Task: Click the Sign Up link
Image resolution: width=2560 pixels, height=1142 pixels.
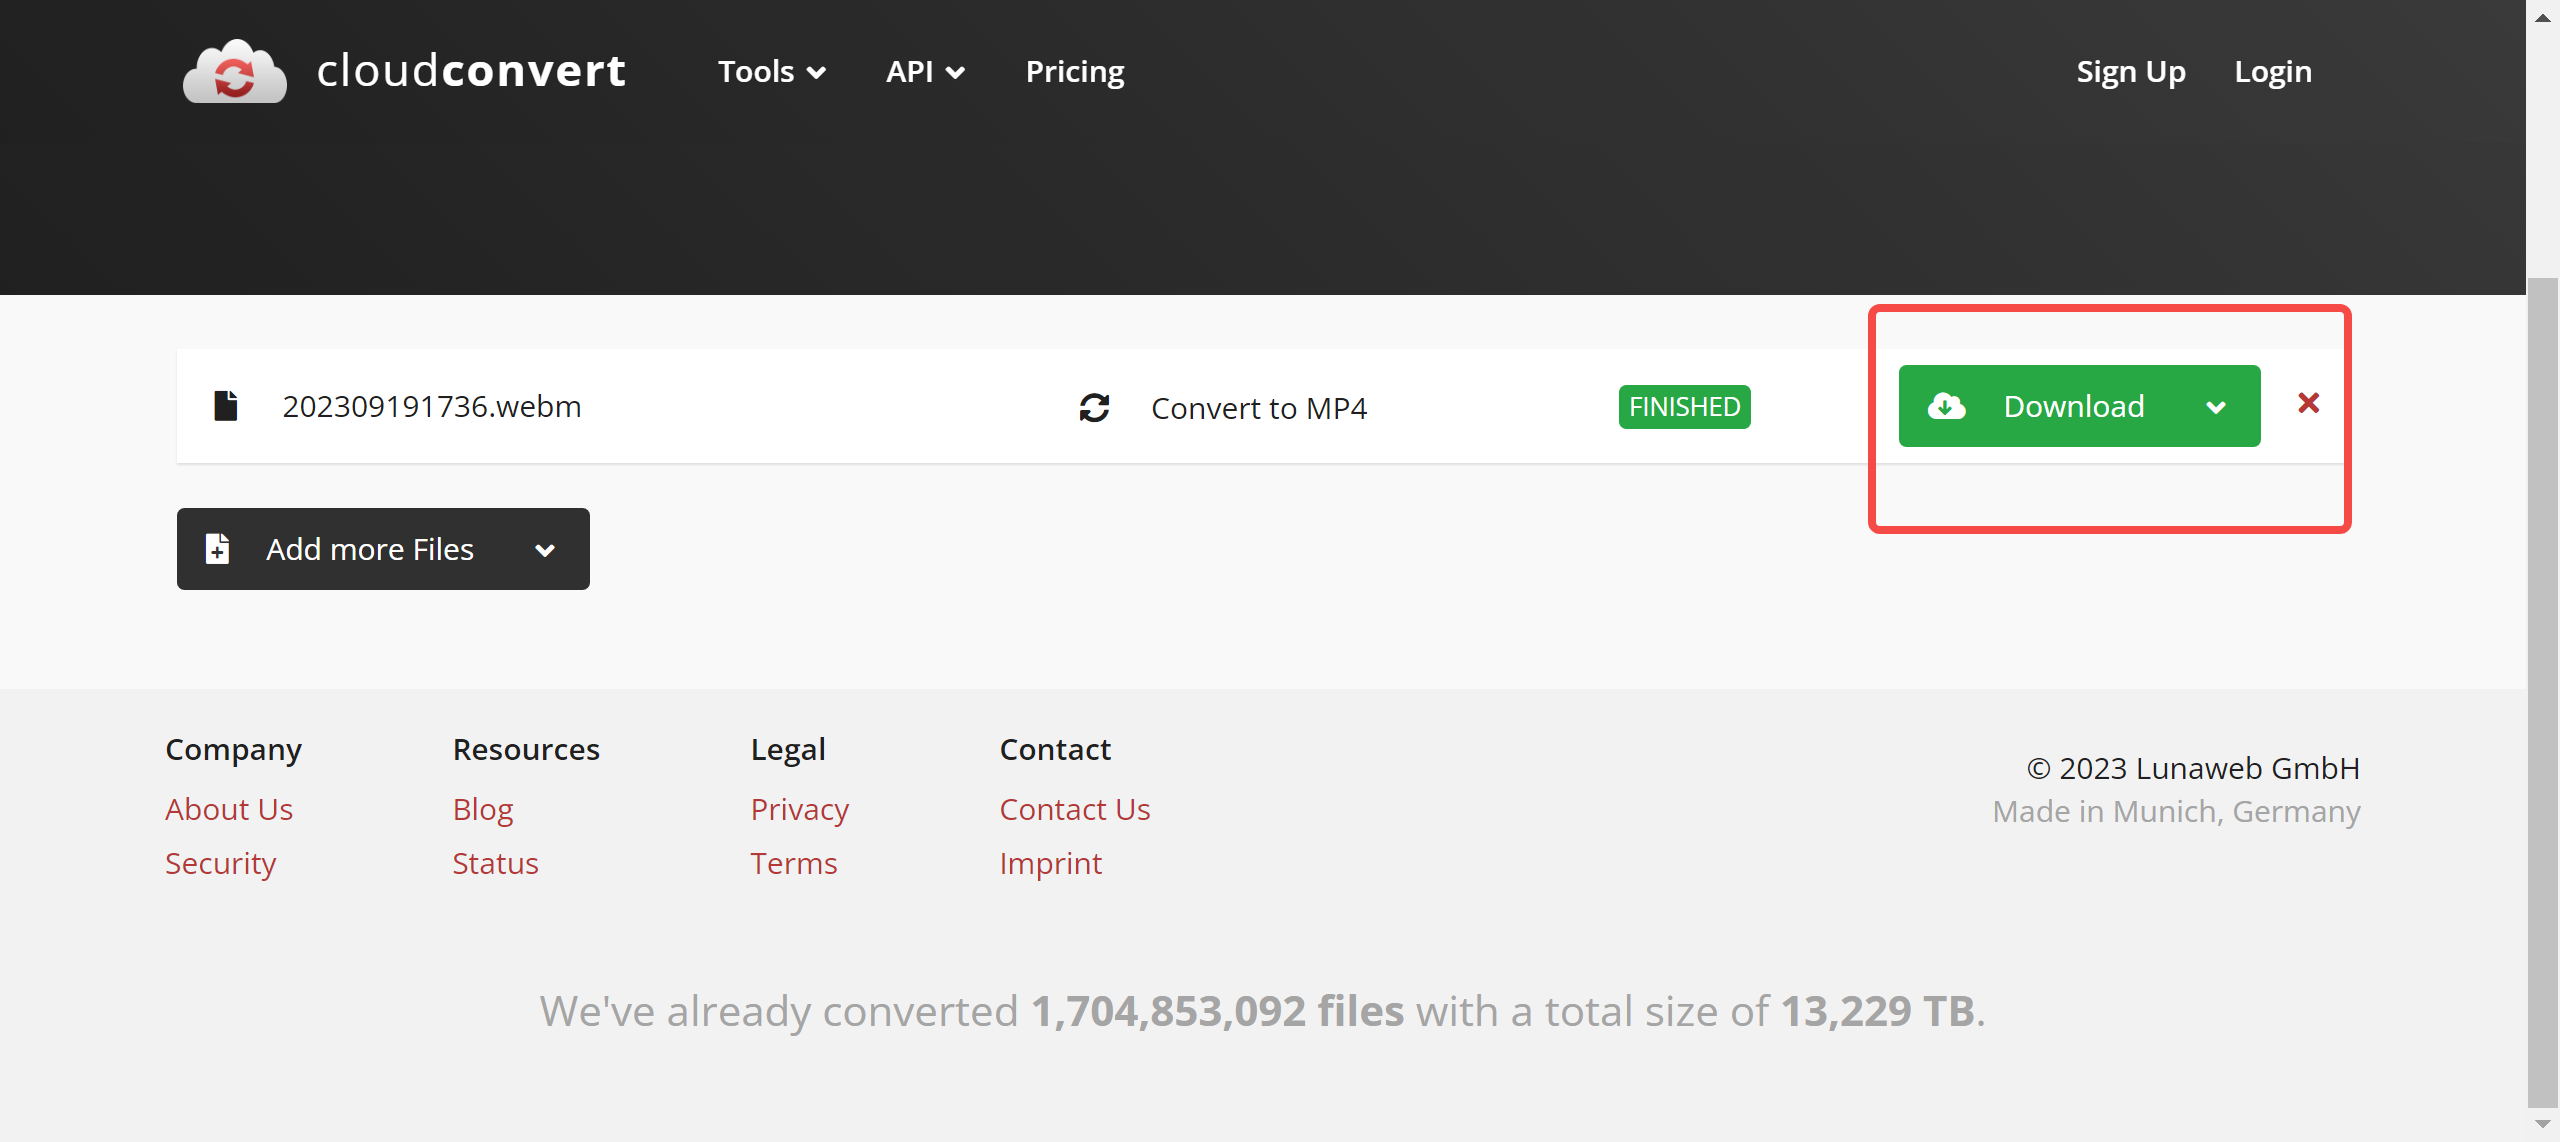Action: click(2130, 72)
